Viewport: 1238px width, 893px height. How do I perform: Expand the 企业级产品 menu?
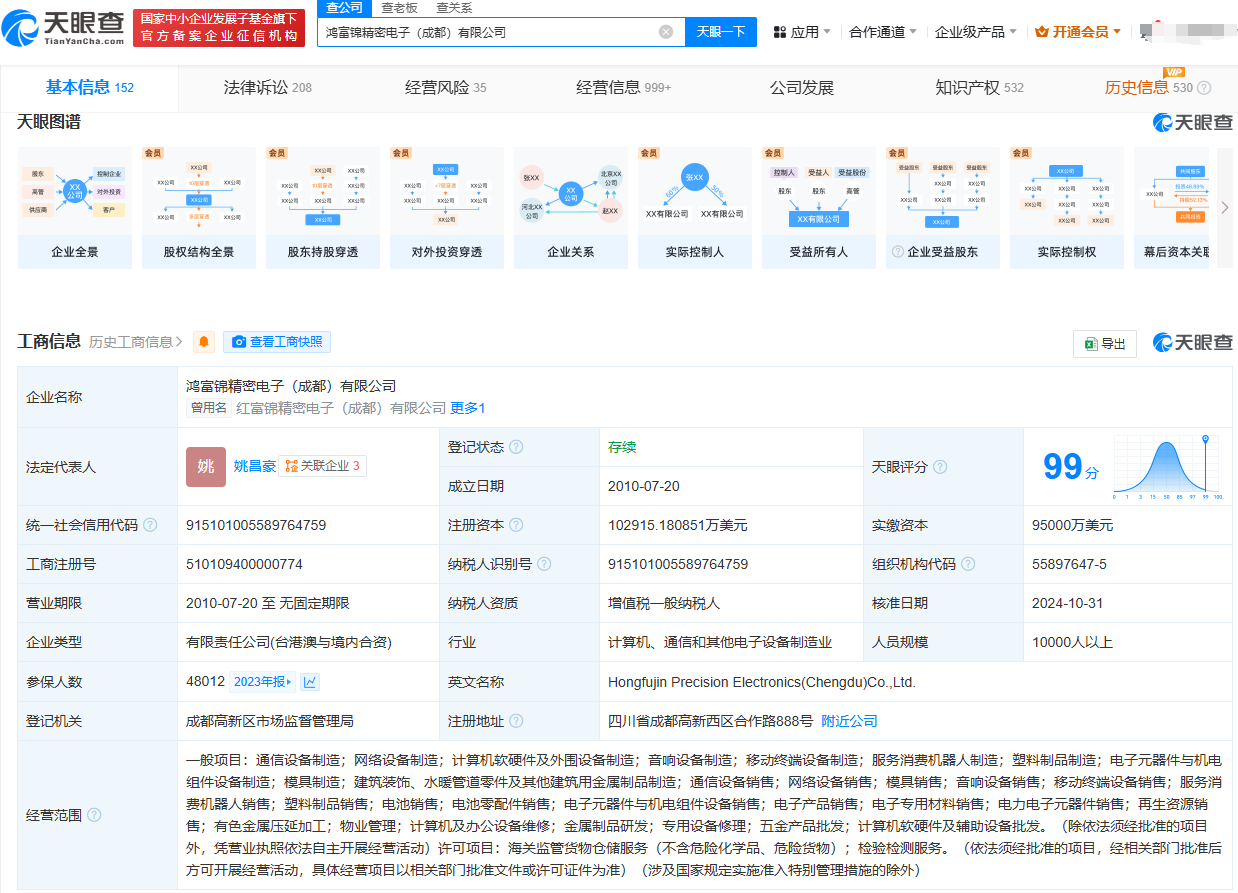(x=976, y=32)
